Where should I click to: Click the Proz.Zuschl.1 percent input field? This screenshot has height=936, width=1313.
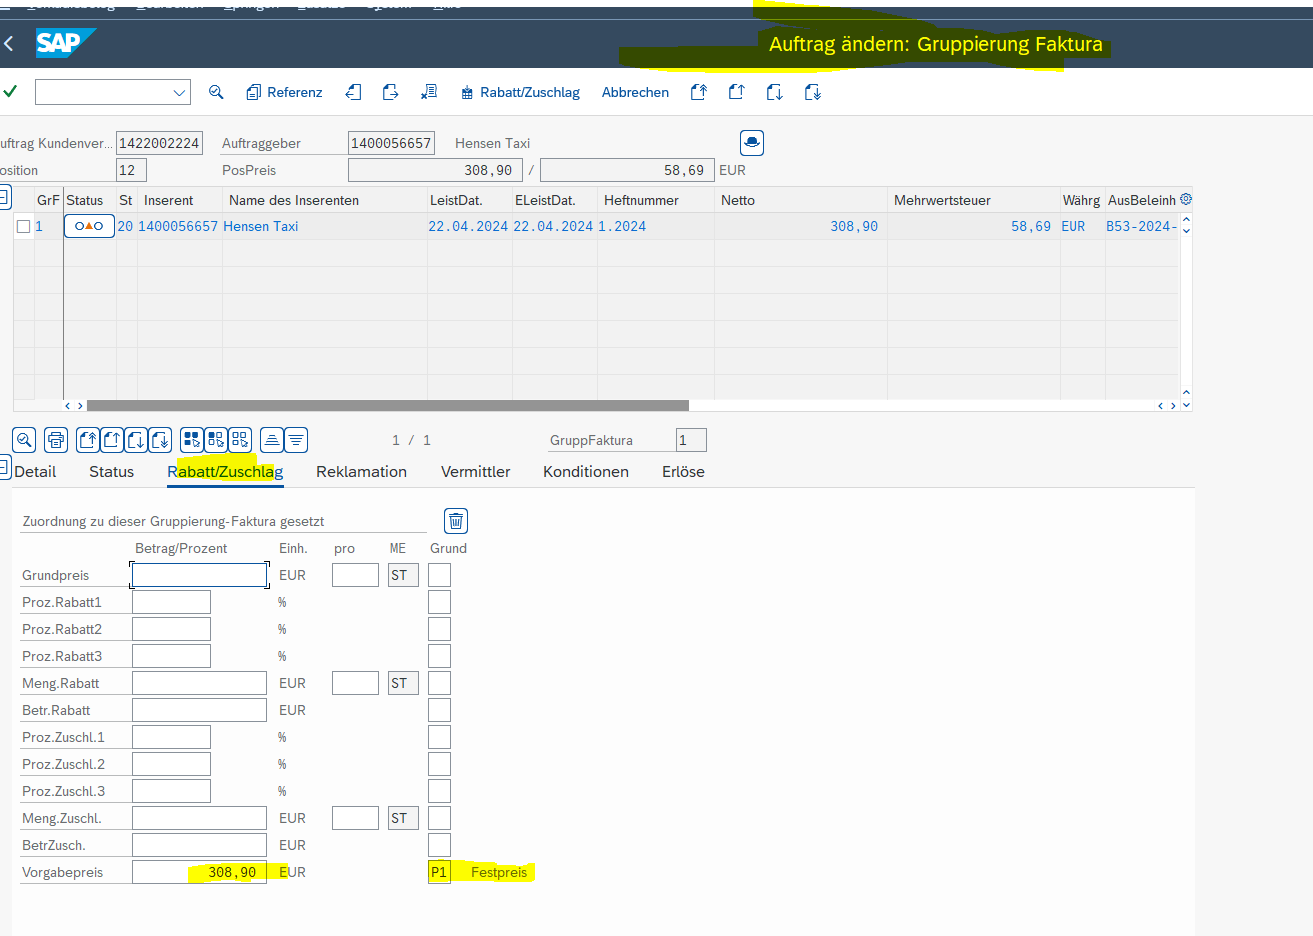[171, 737]
